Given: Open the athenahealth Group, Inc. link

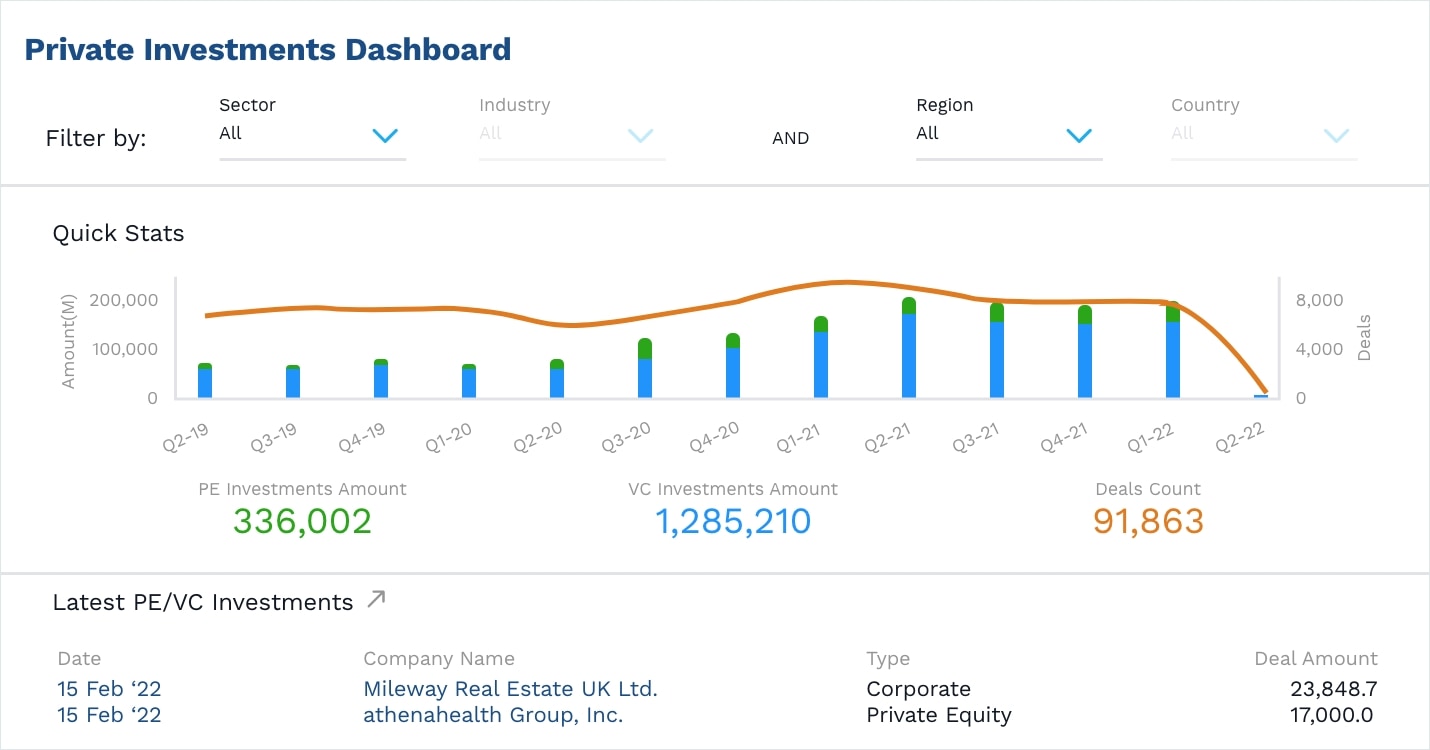Looking at the screenshot, I should point(492,715).
